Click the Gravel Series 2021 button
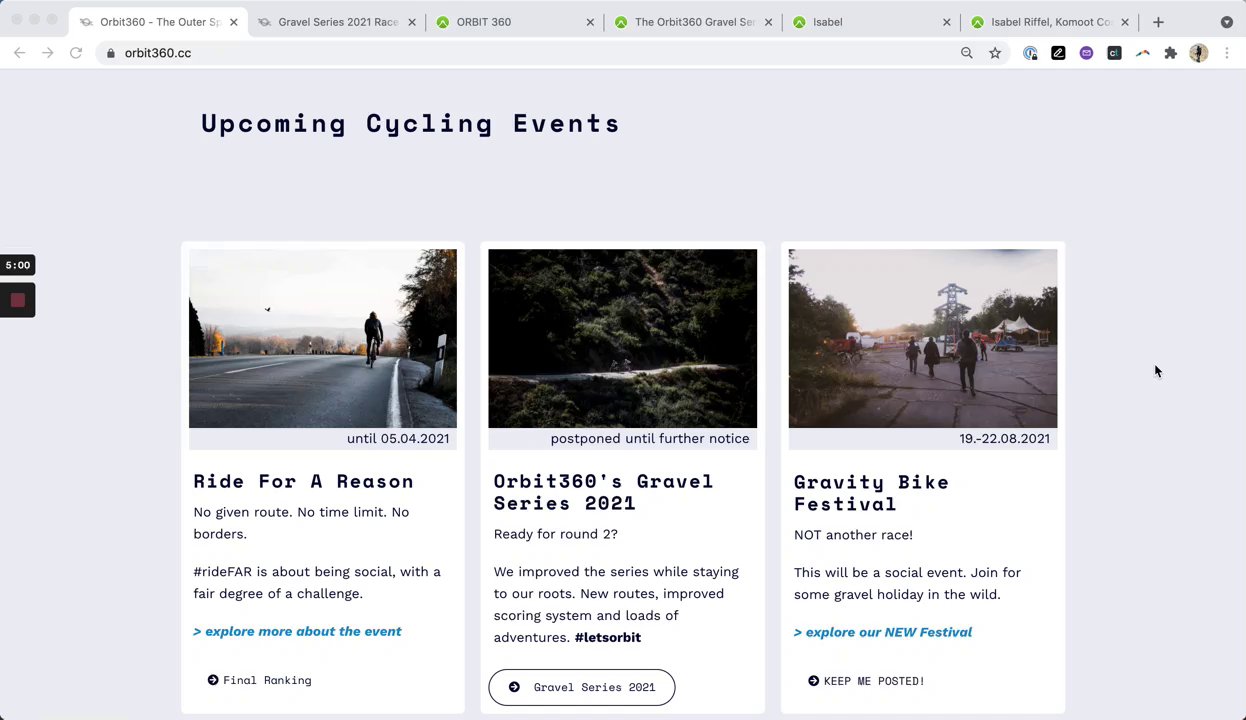 (x=582, y=687)
